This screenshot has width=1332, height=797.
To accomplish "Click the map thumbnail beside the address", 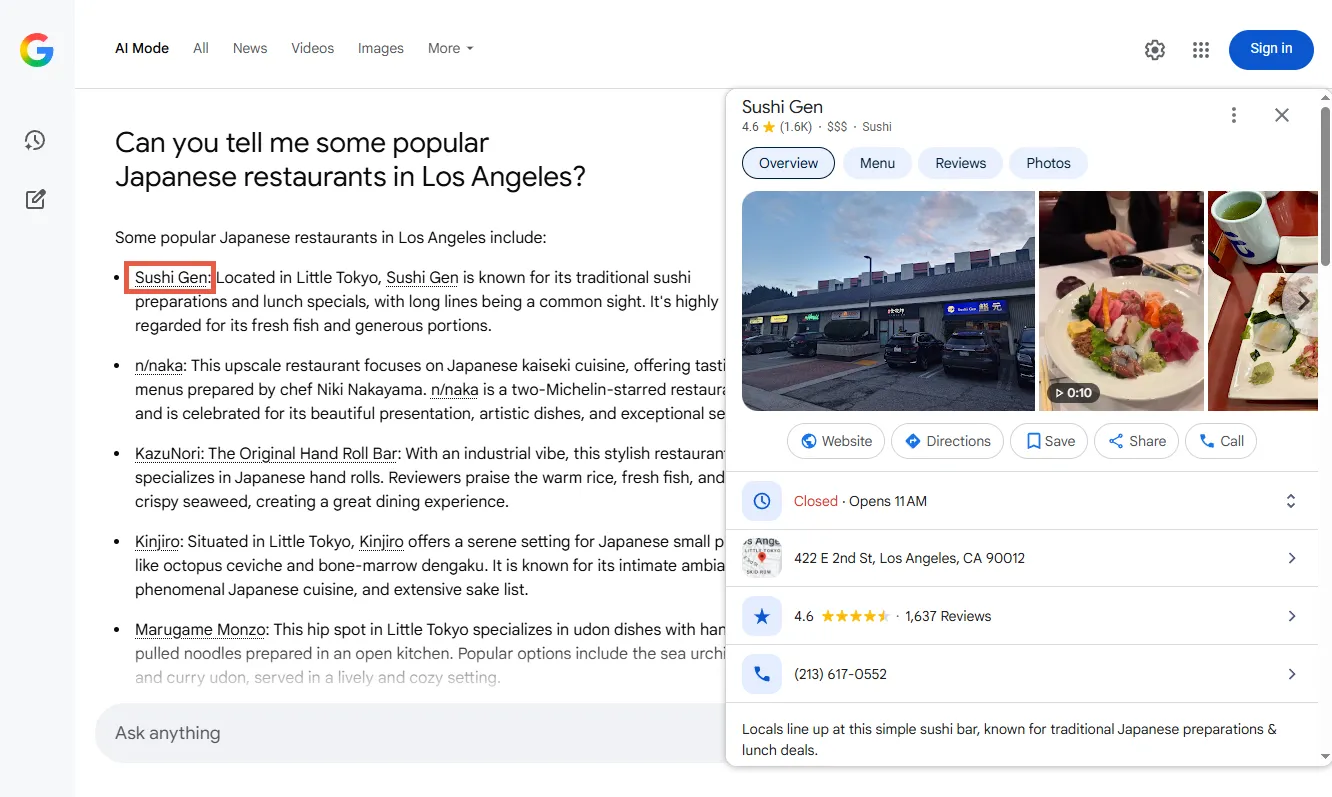I will (762, 558).
